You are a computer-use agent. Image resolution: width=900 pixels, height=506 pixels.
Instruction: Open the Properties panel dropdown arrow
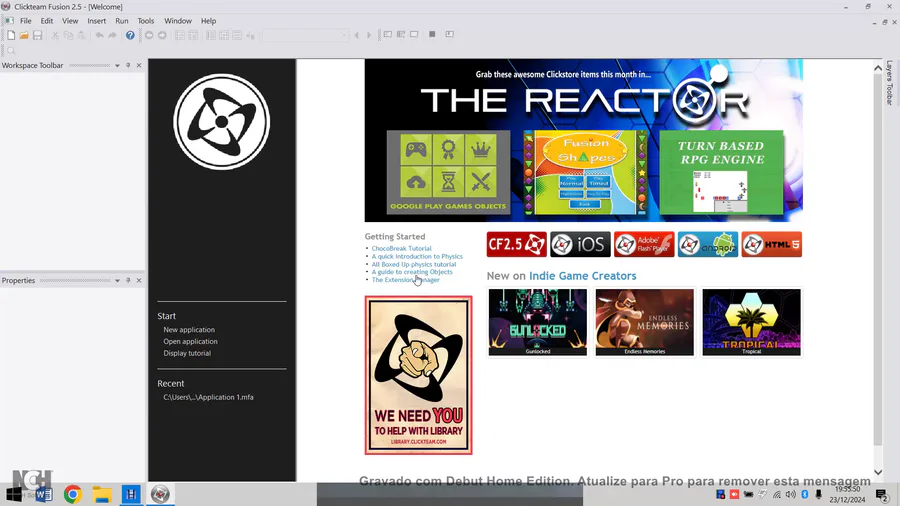click(x=117, y=281)
